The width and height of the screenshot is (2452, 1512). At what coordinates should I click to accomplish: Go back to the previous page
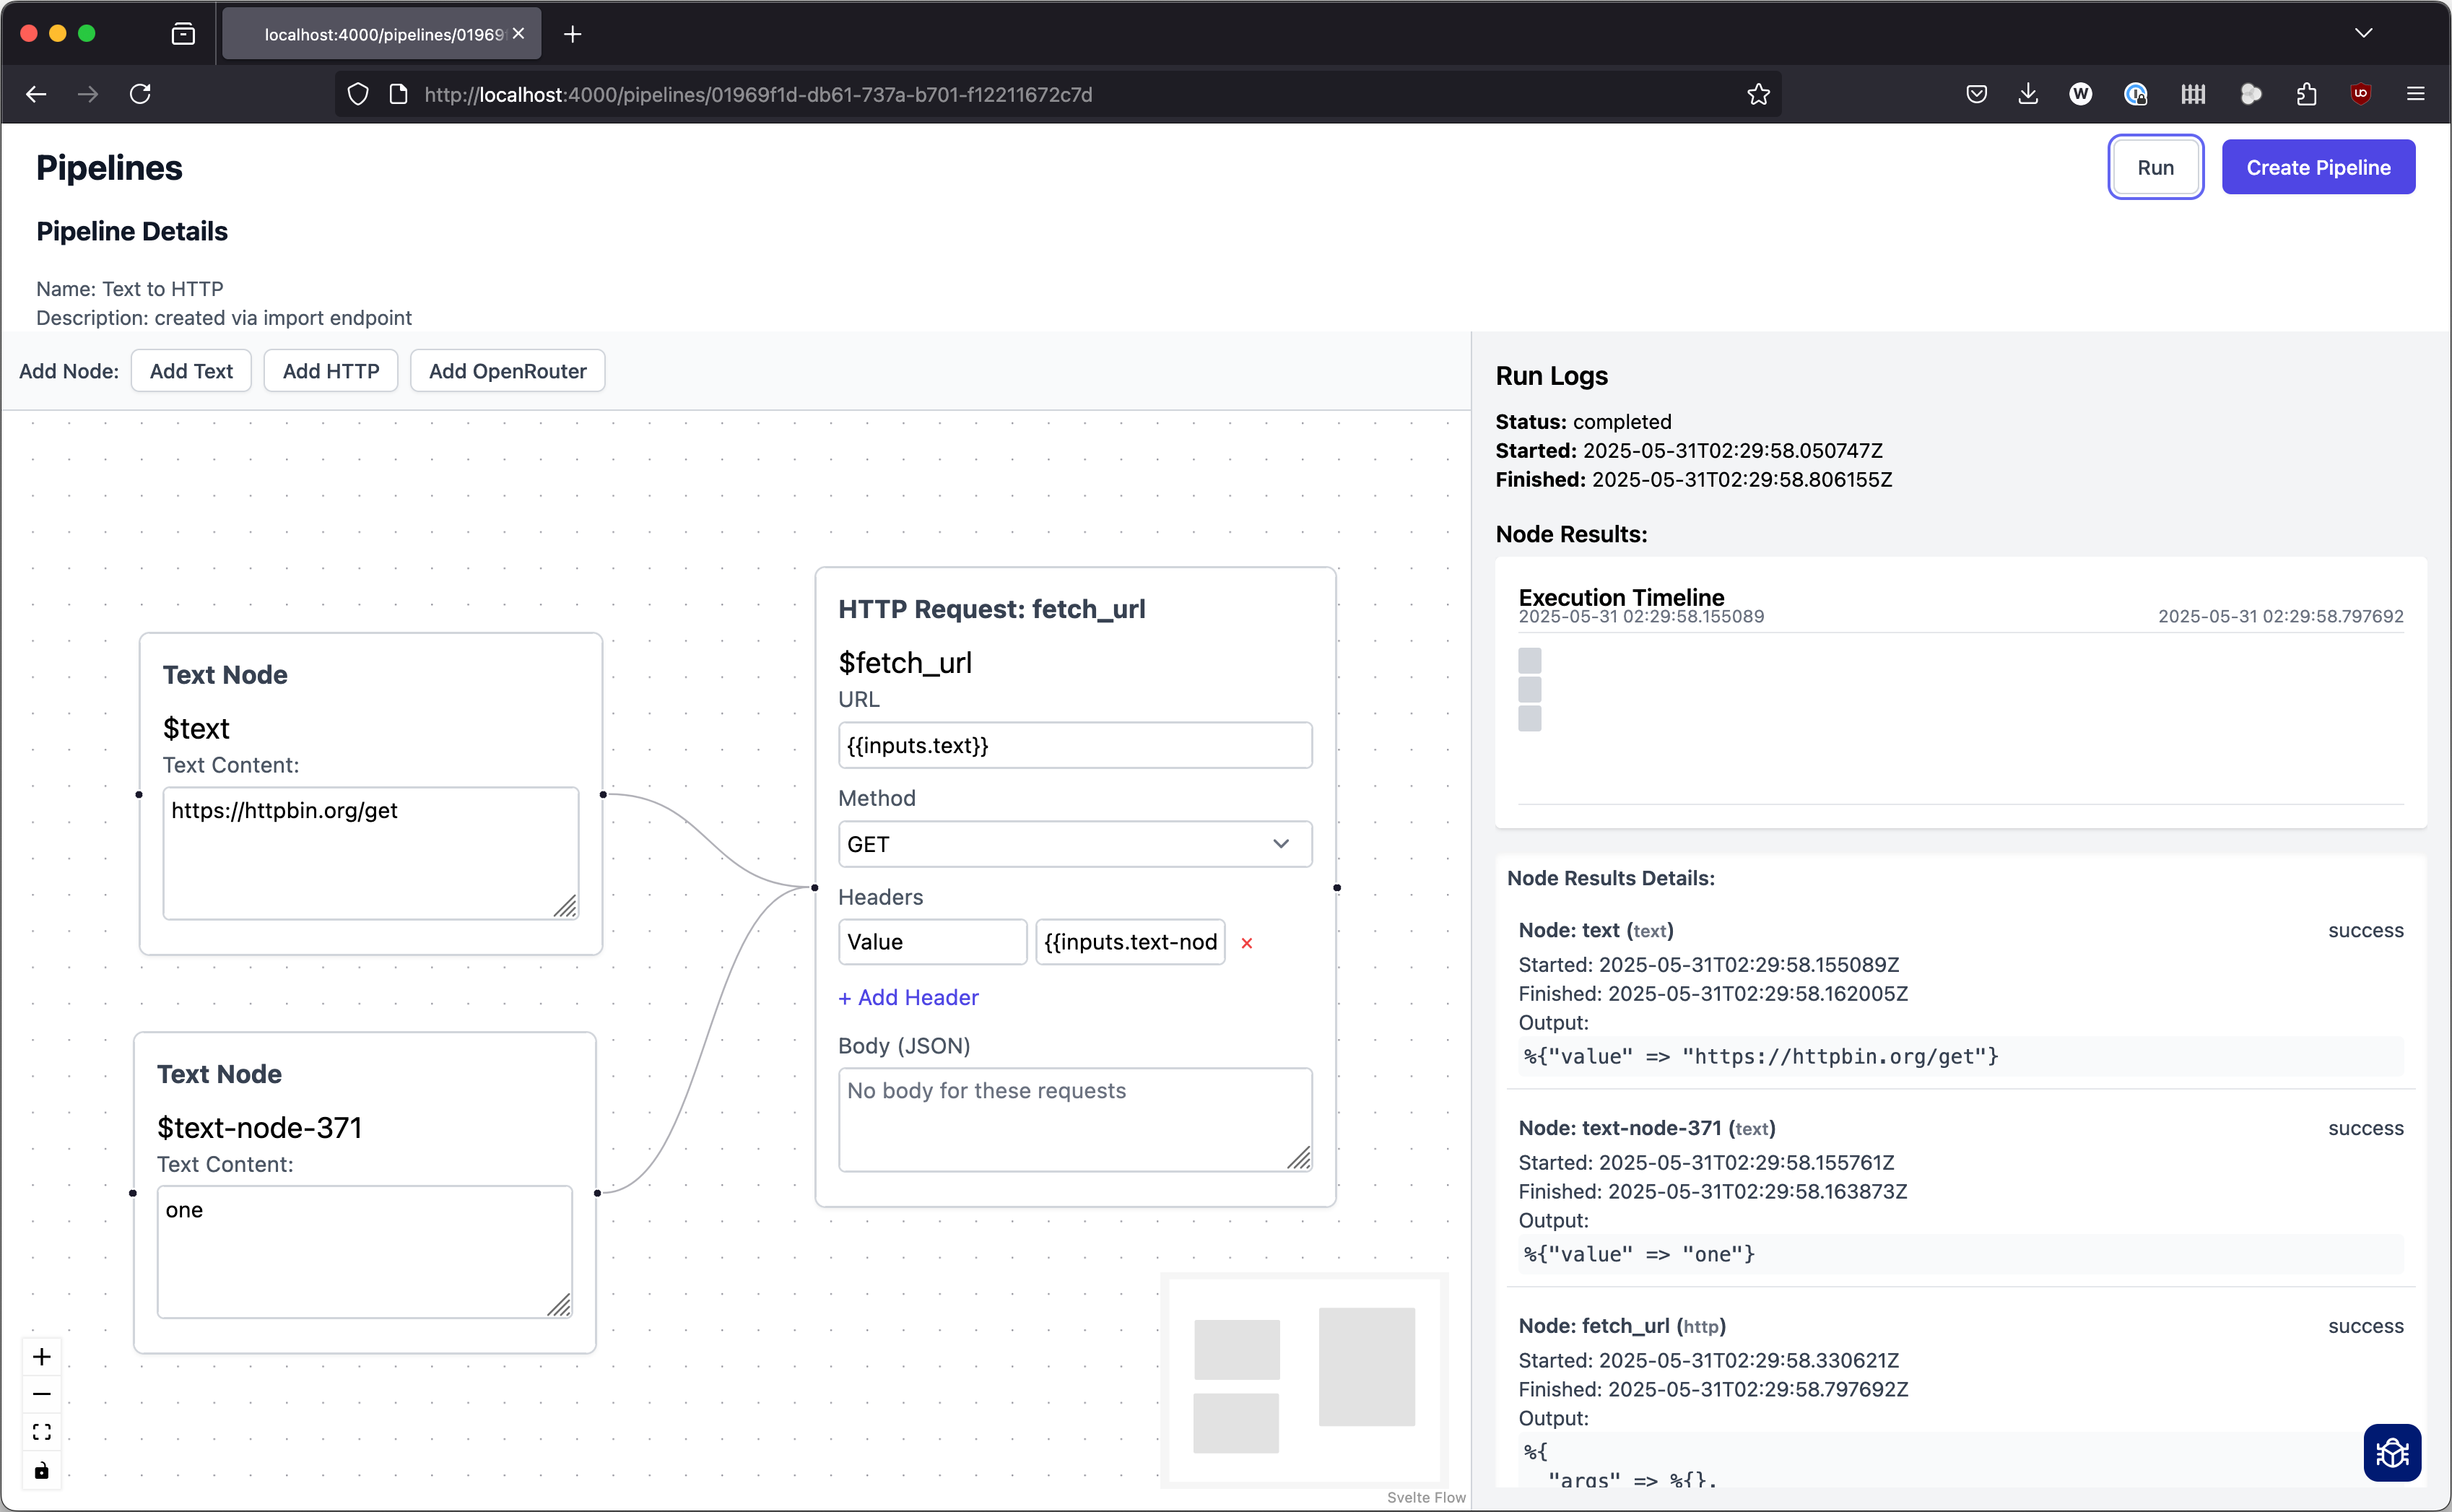[x=36, y=94]
